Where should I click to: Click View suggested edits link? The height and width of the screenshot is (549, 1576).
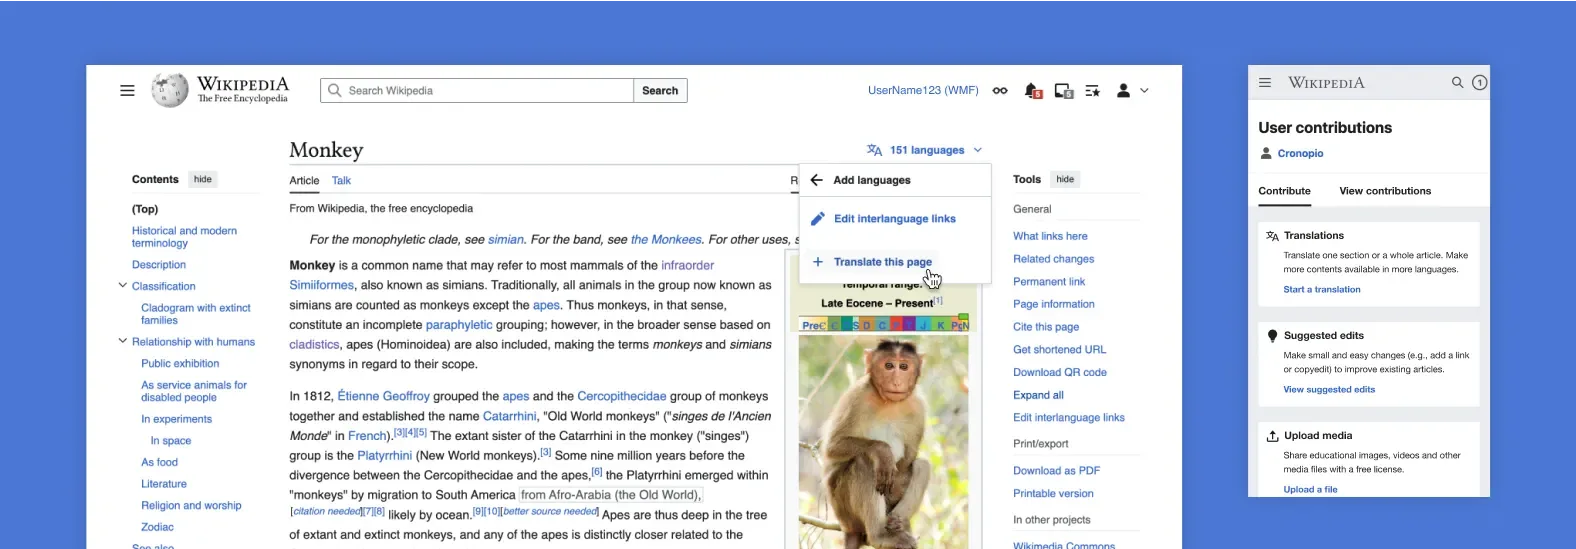[x=1329, y=389]
